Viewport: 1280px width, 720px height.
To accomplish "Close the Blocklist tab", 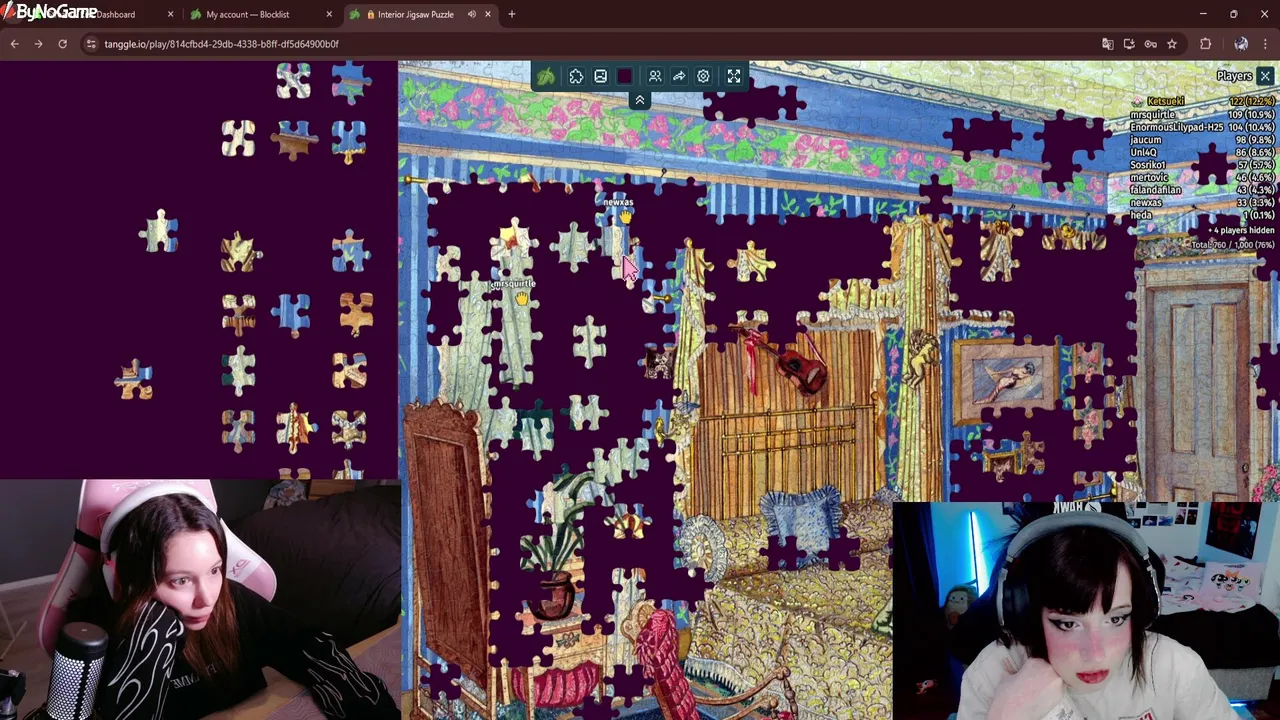I will 329,14.
